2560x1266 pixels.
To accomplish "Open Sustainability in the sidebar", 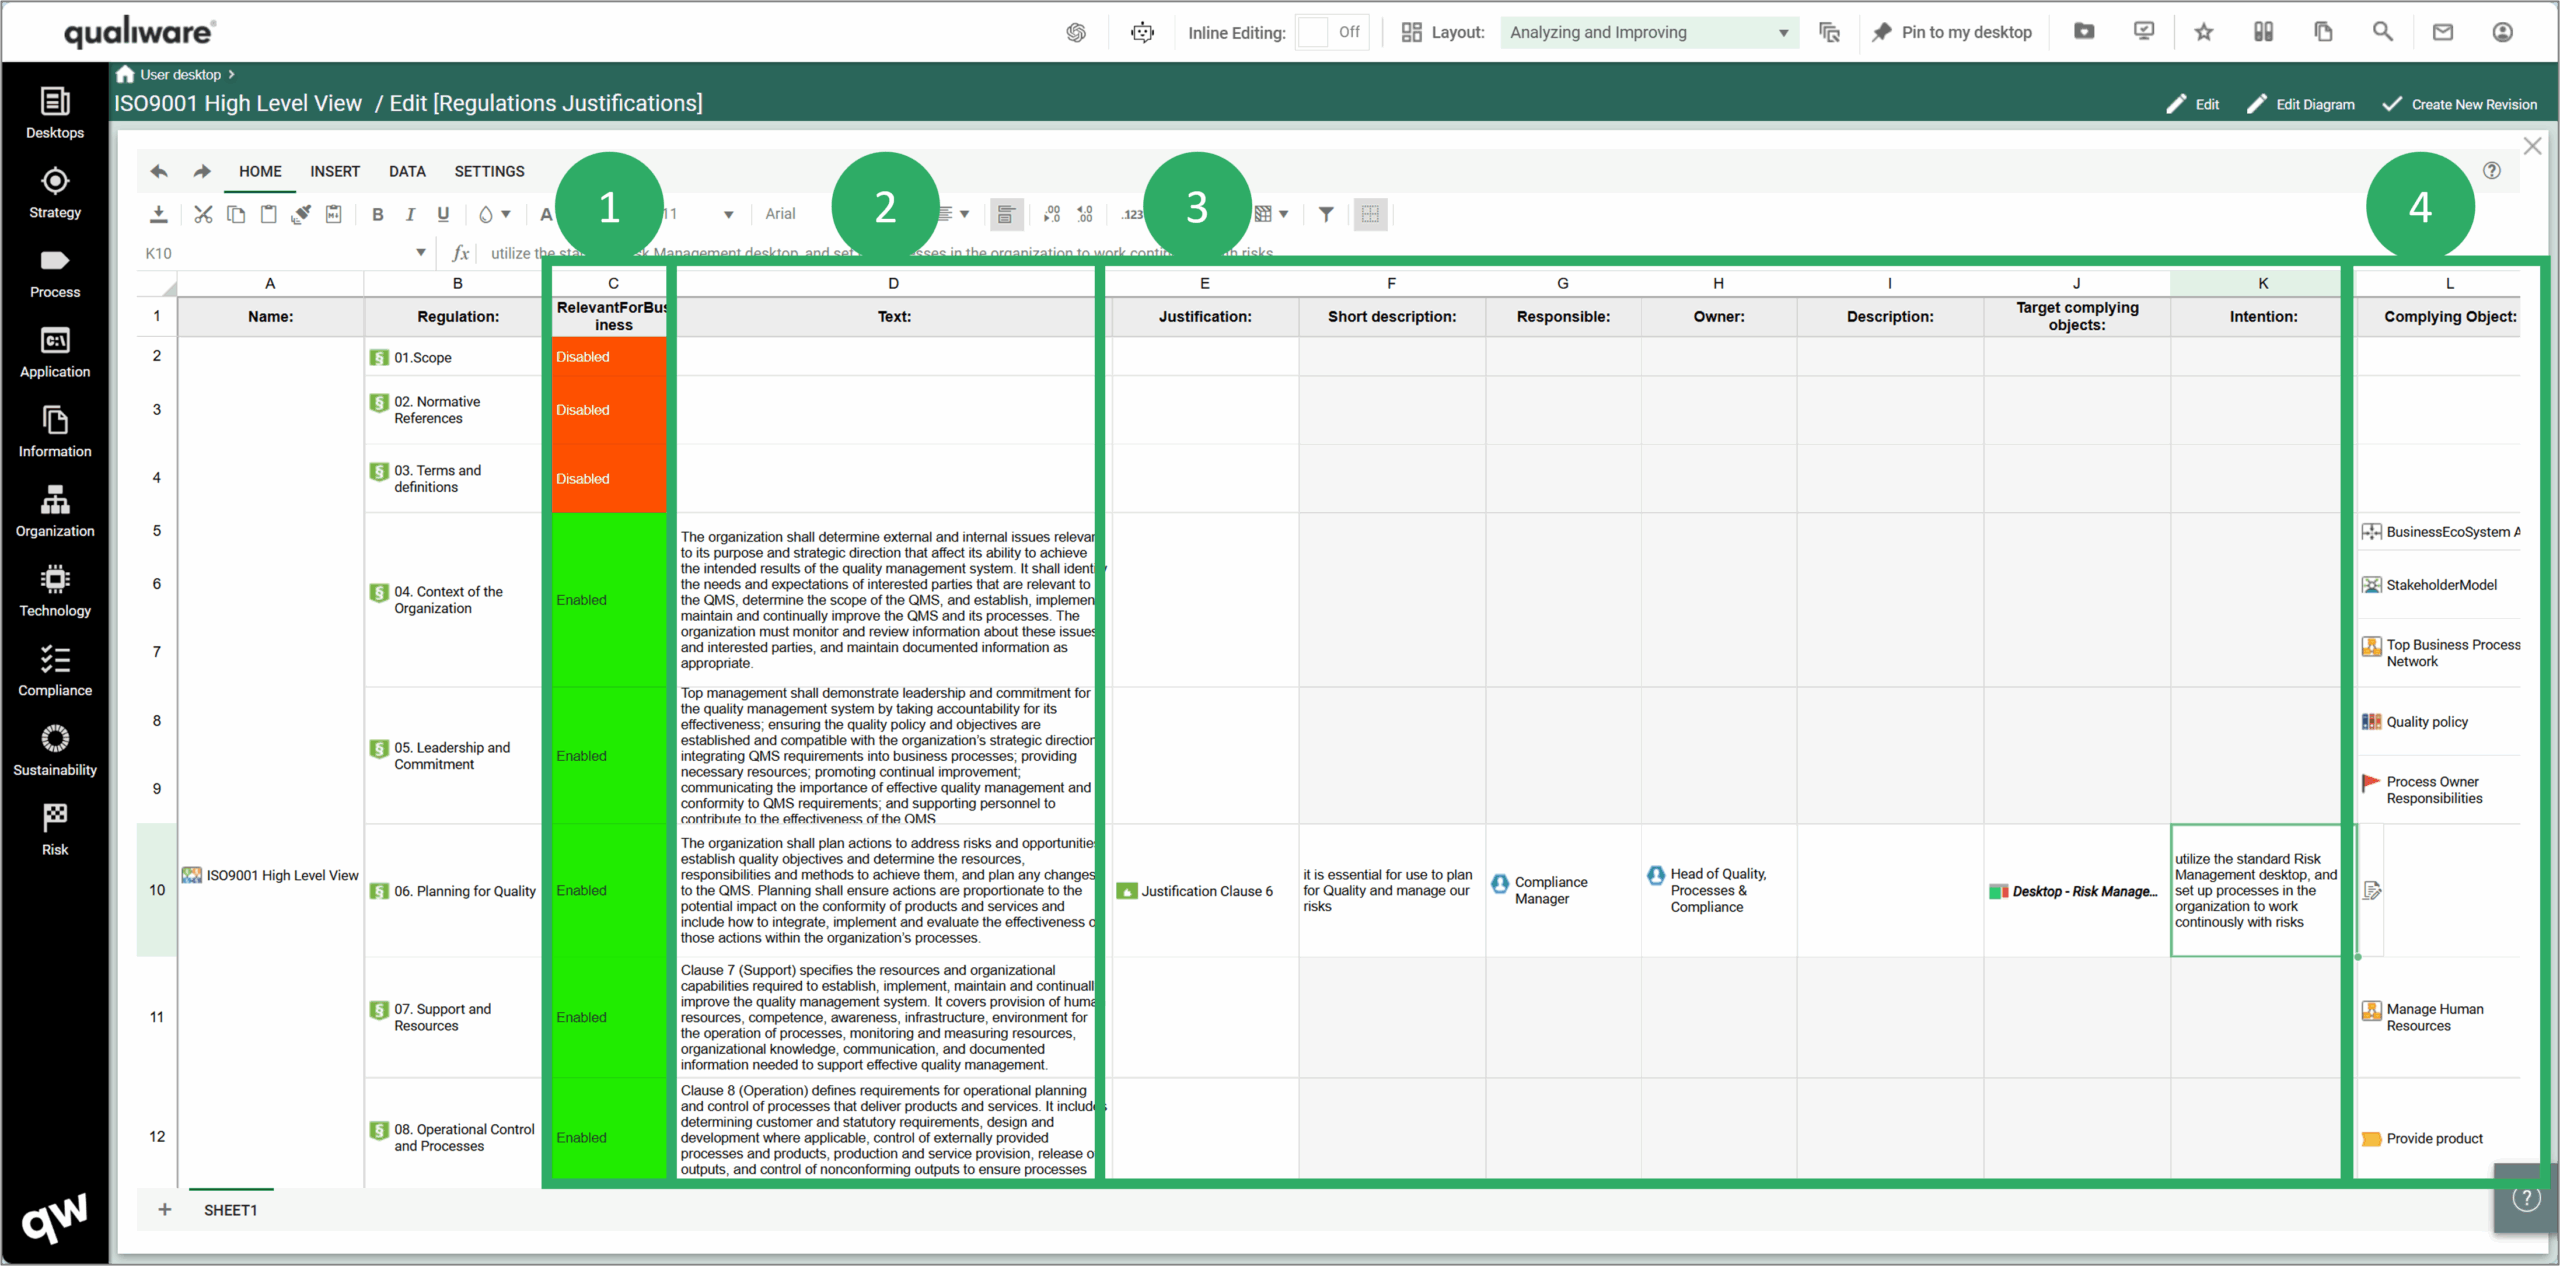I will click(x=55, y=751).
